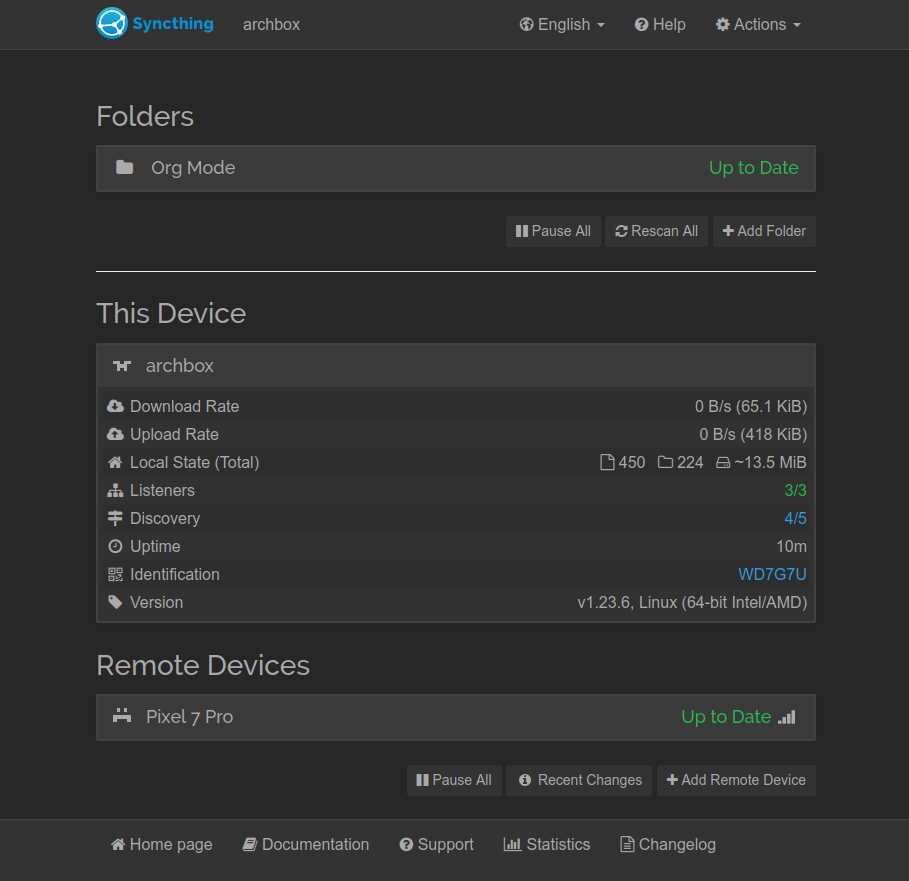
Task: Click the Pixel 7 Pro device icon
Action: point(122,716)
